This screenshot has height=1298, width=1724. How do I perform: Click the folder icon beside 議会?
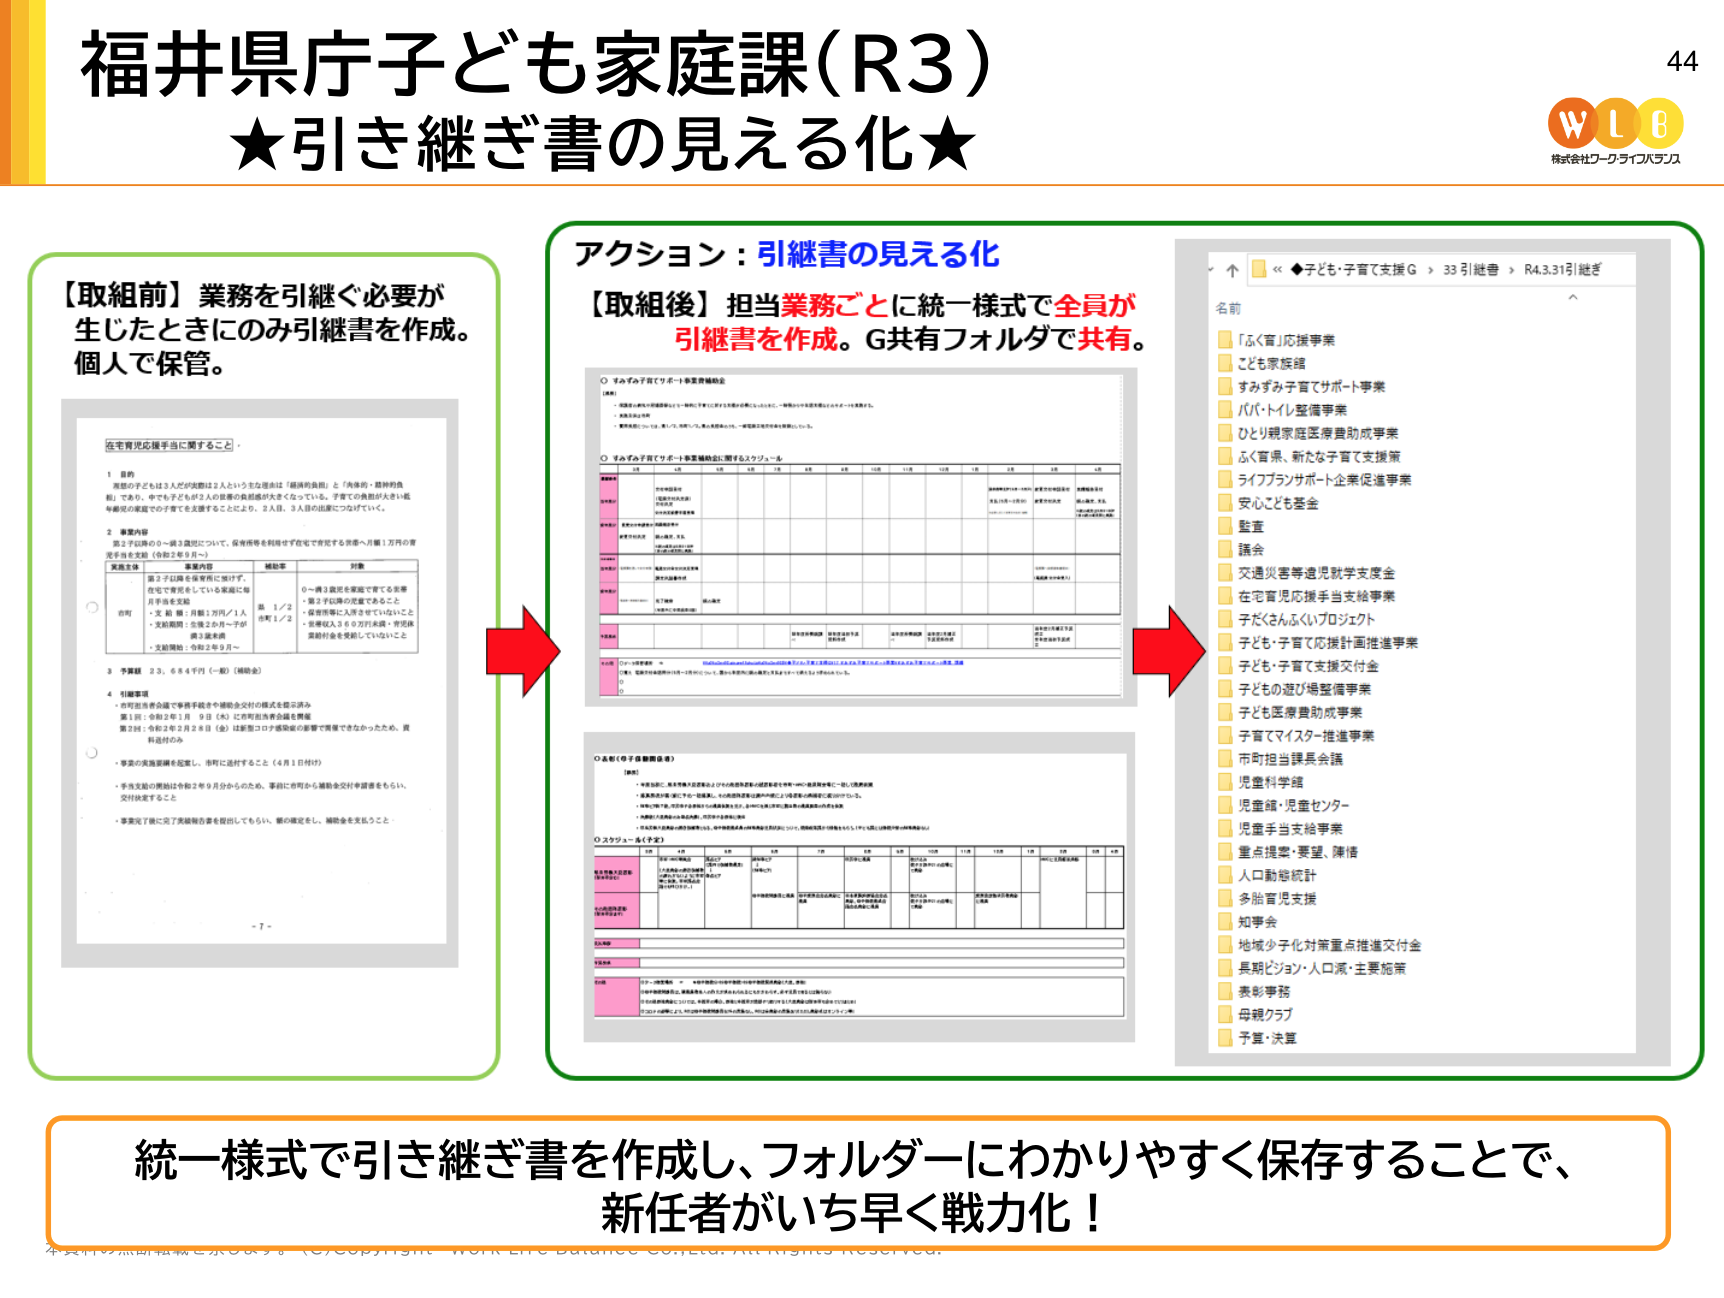tap(1225, 549)
